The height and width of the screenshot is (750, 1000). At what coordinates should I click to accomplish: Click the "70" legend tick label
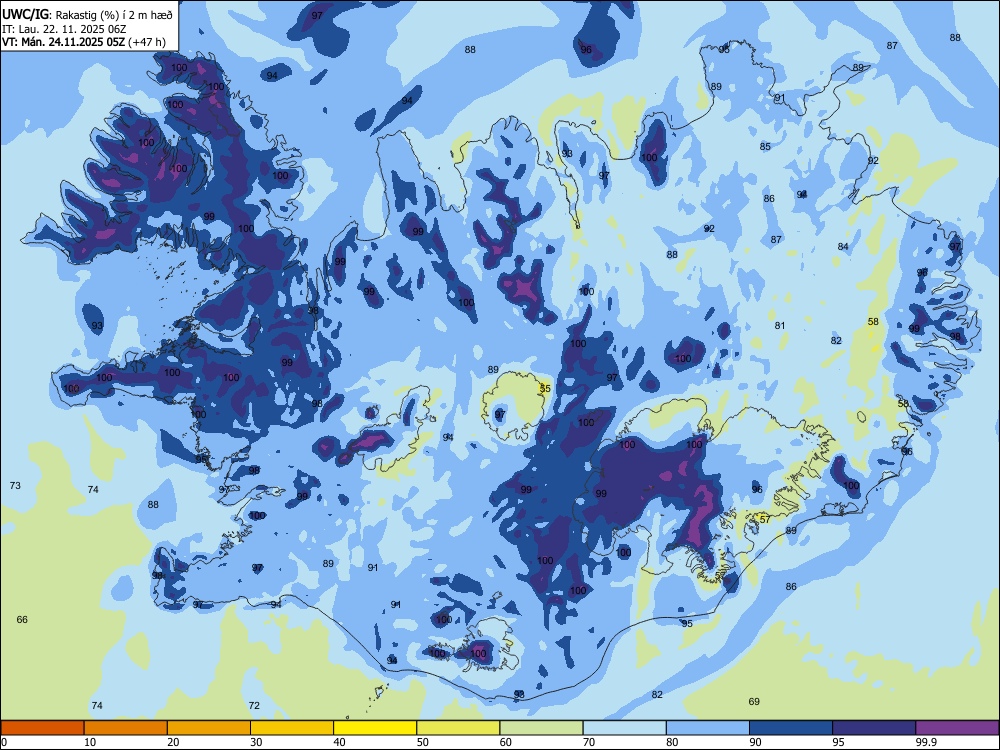point(589,742)
